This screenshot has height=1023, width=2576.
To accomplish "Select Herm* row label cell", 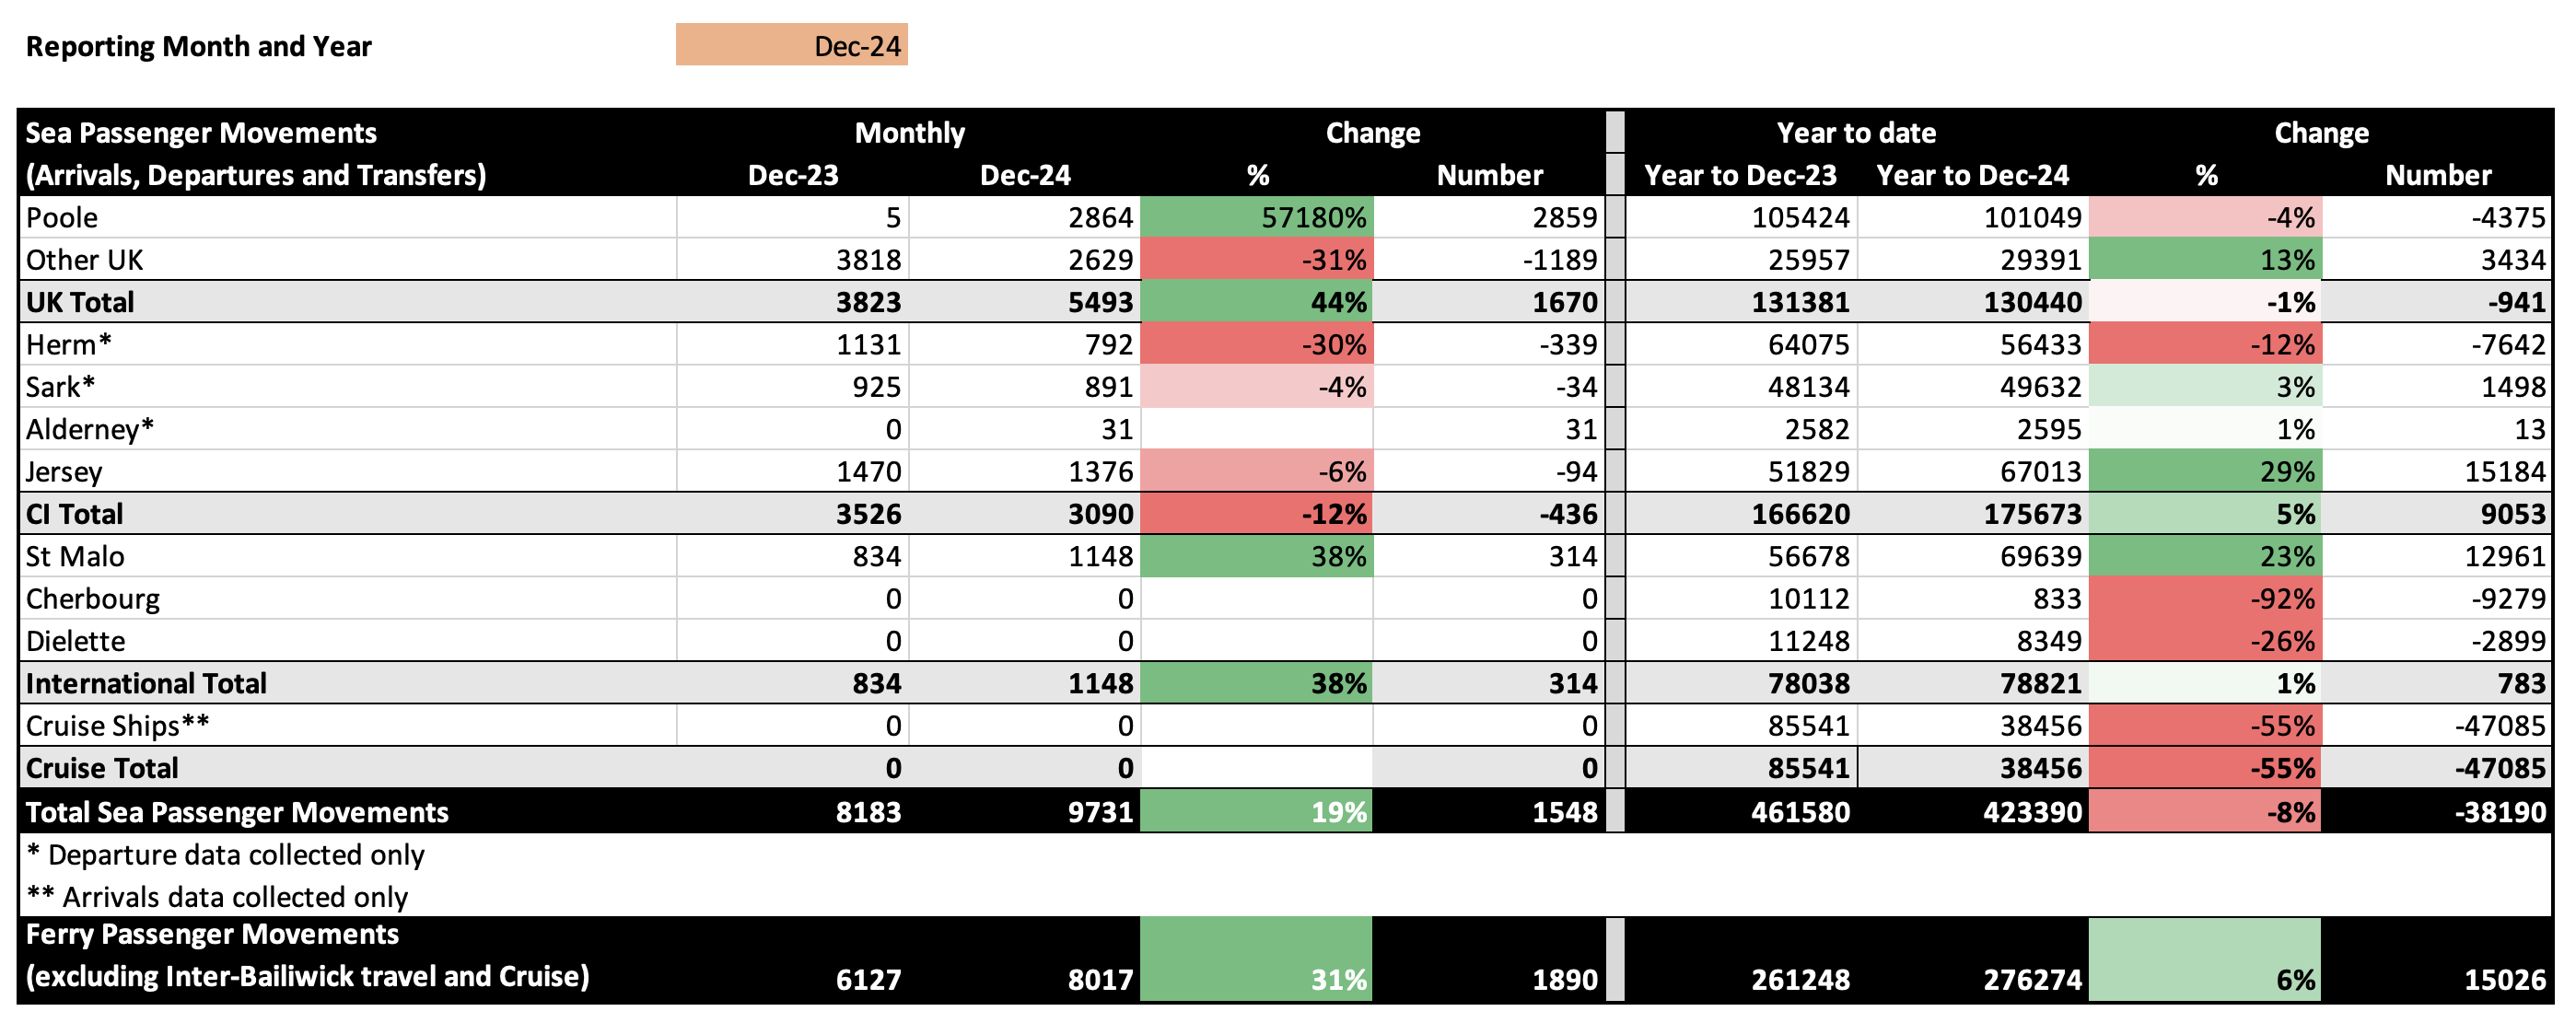I will pyautogui.click(x=68, y=345).
